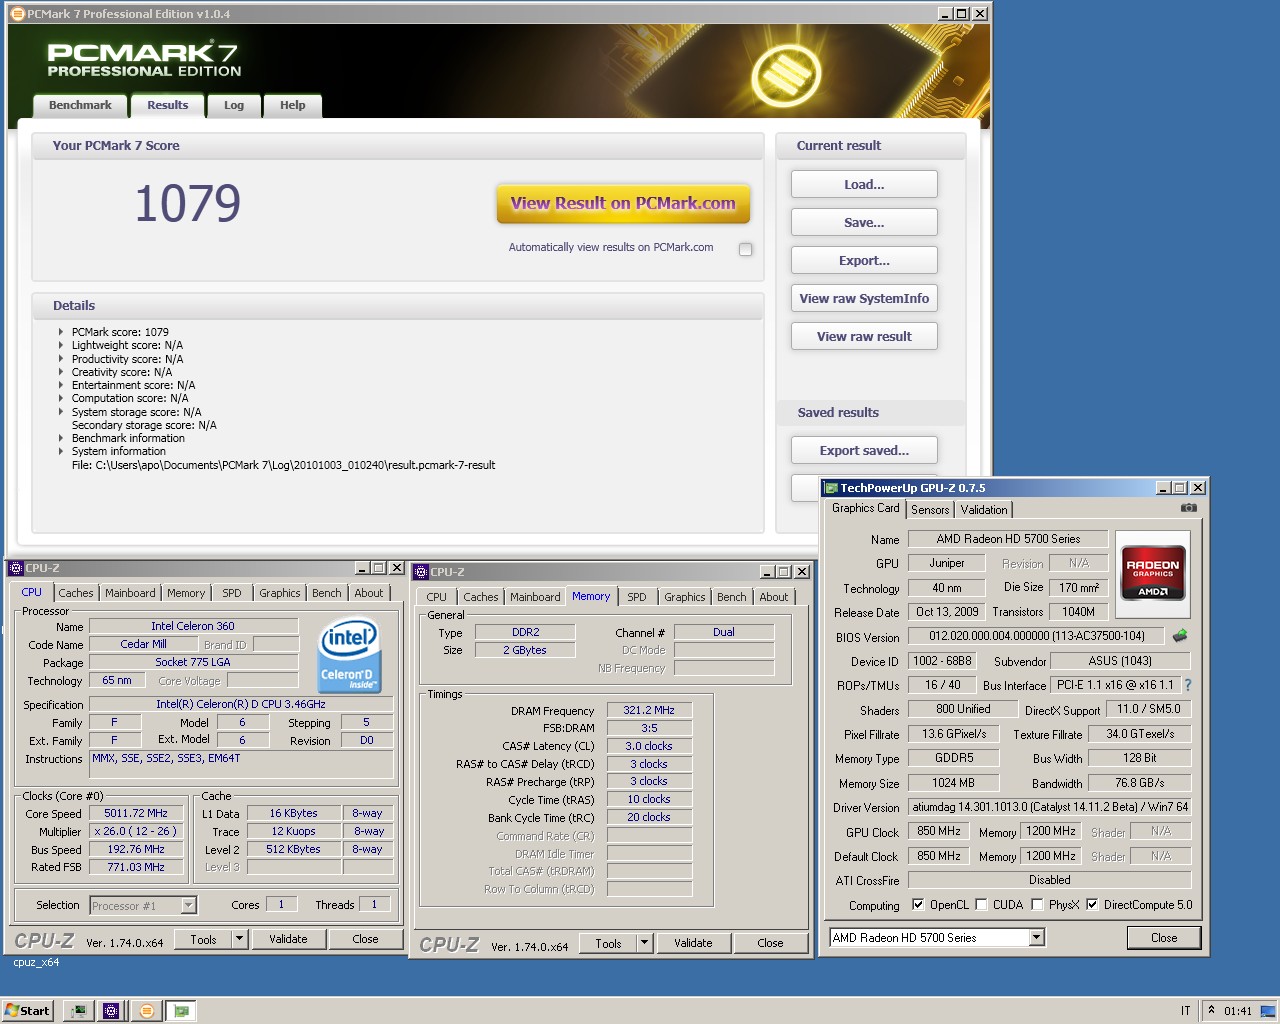Open the Validation tab in GPU-Z

tap(984, 510)
